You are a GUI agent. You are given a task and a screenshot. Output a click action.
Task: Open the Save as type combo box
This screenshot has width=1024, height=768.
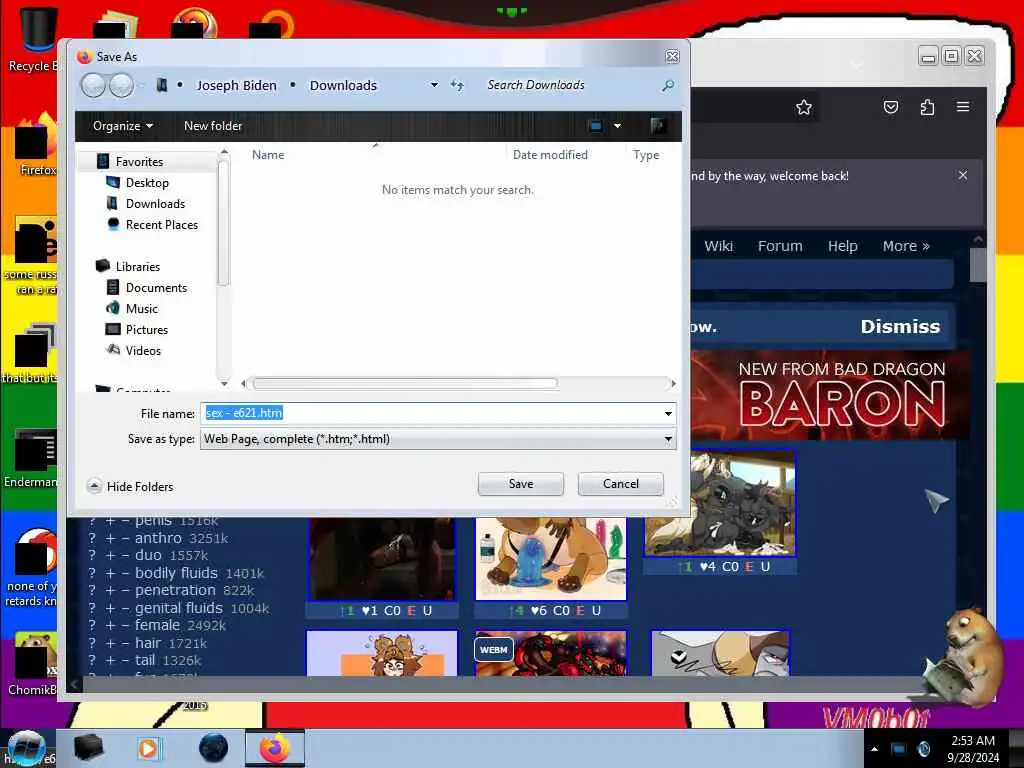[x=438, y=439]
